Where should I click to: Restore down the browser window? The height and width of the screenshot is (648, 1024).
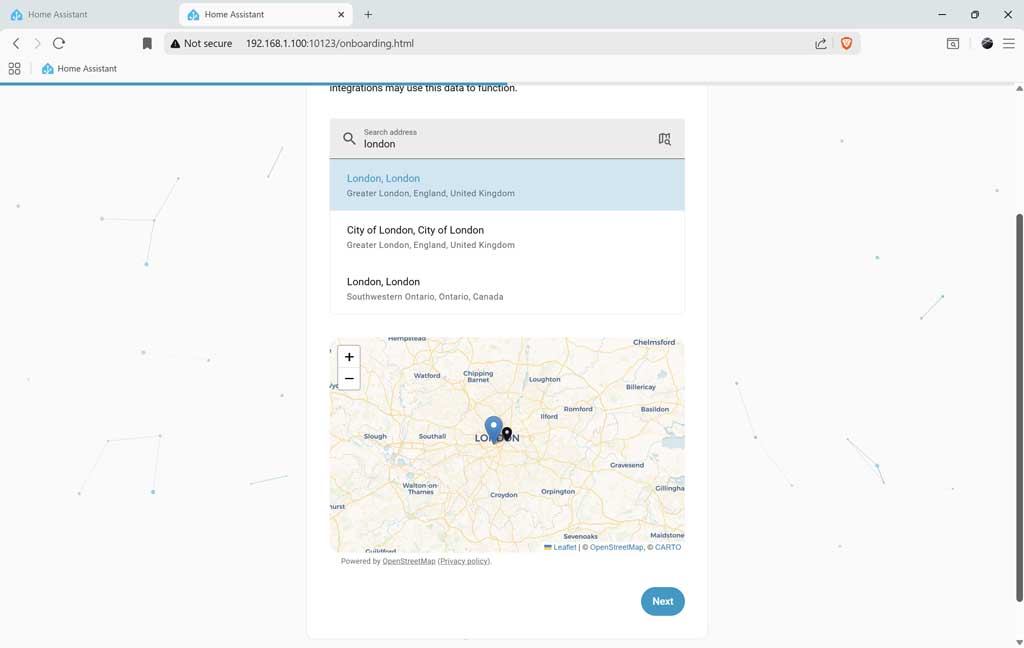tap(974, 14)
